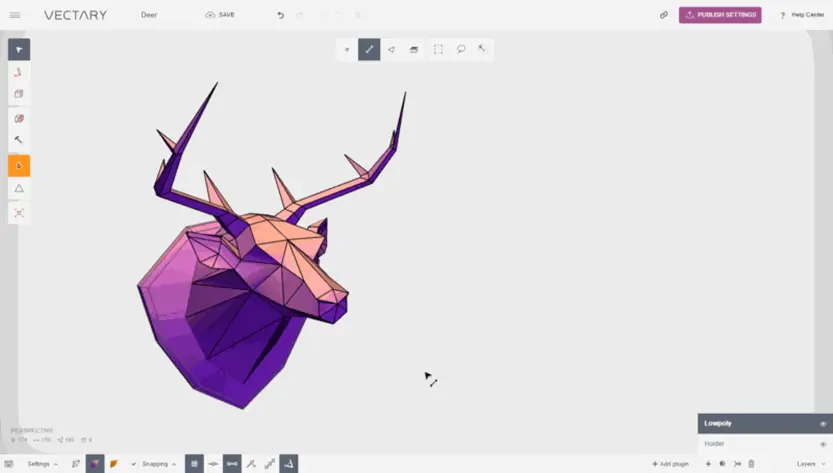Toggle vertex snapping button
This screenshot has height=473, width=833.
click(x=251, y=464)
